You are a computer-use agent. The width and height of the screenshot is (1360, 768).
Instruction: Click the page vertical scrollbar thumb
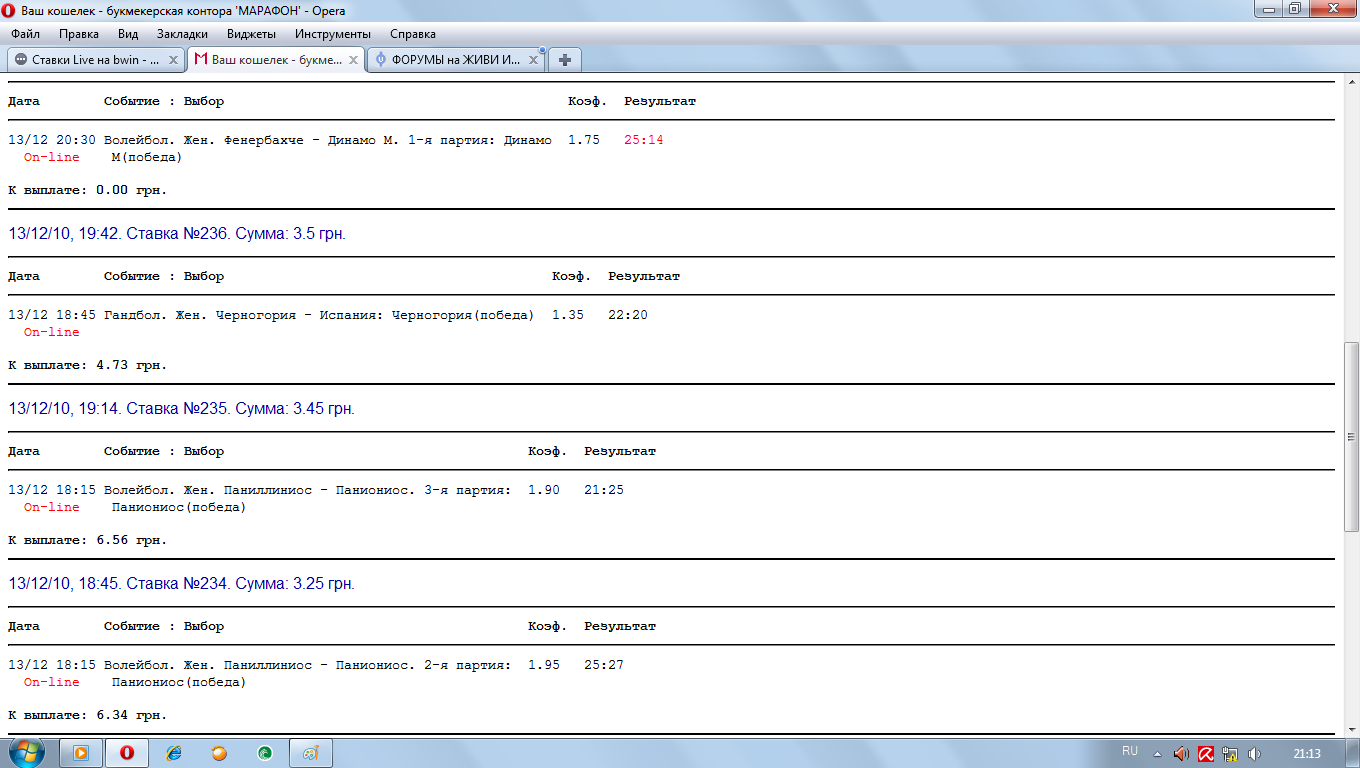click(1351, 437)
